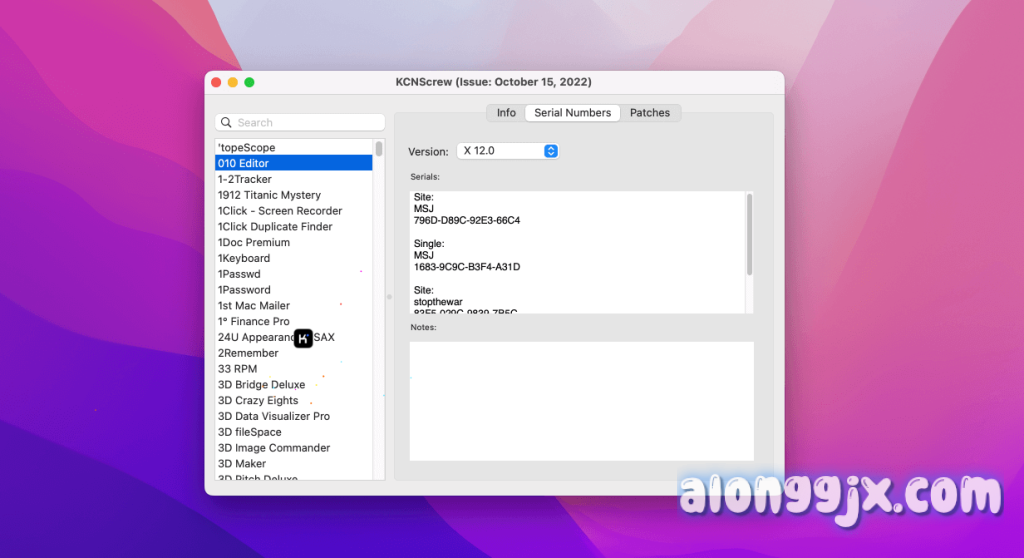
Task: Select the Serial Numbers tab
Action: (572, 113)
